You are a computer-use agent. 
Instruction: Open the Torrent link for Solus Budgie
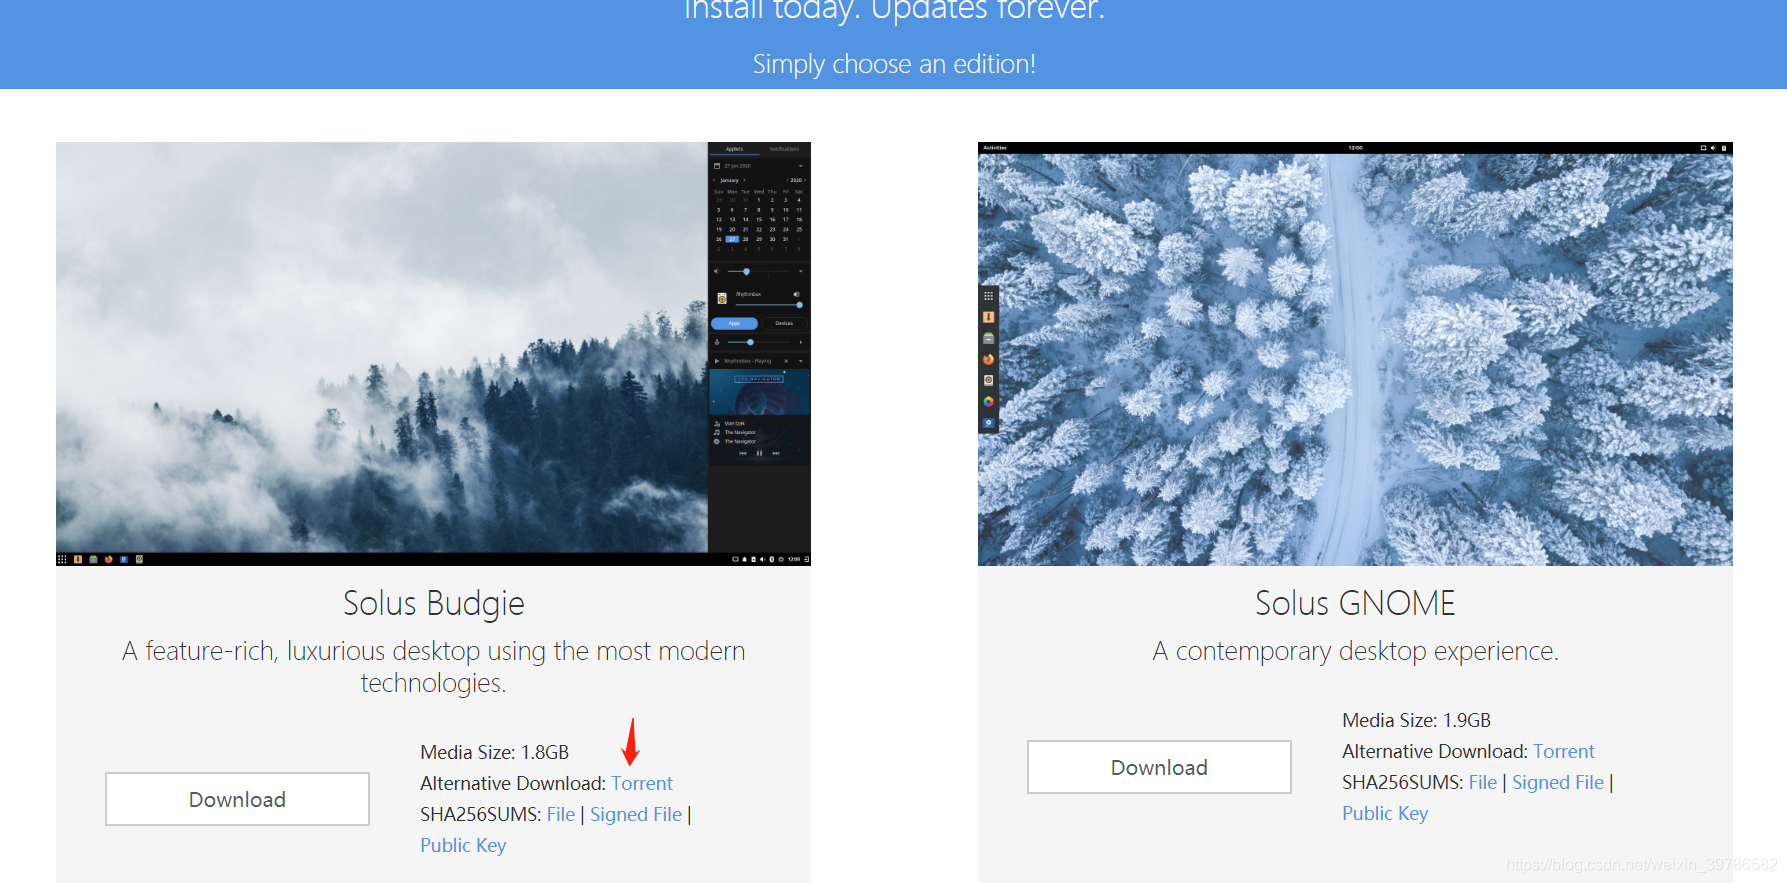coord(642,783)
